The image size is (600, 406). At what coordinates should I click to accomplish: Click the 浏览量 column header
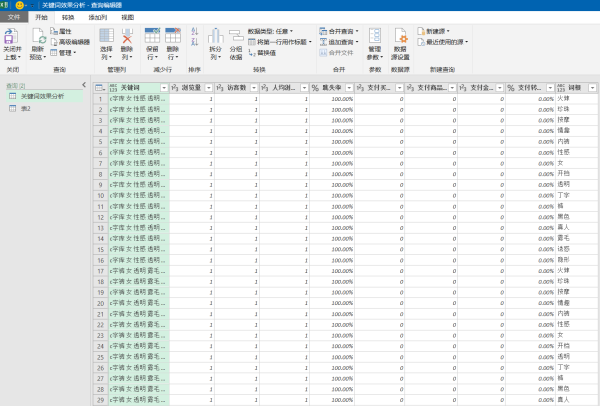(191, 88)
